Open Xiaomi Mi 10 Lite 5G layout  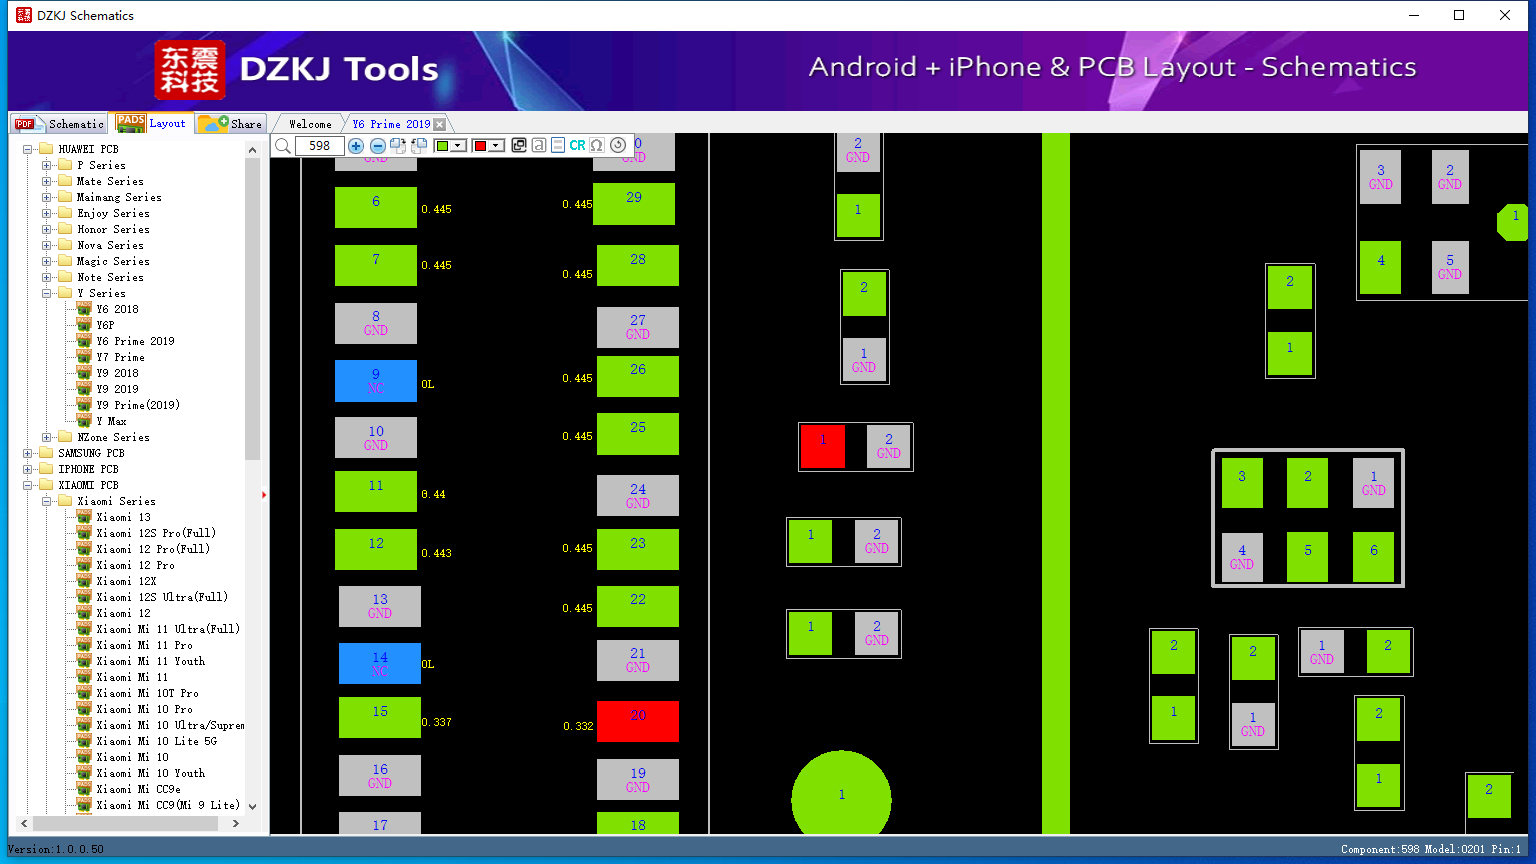[156, 741]
